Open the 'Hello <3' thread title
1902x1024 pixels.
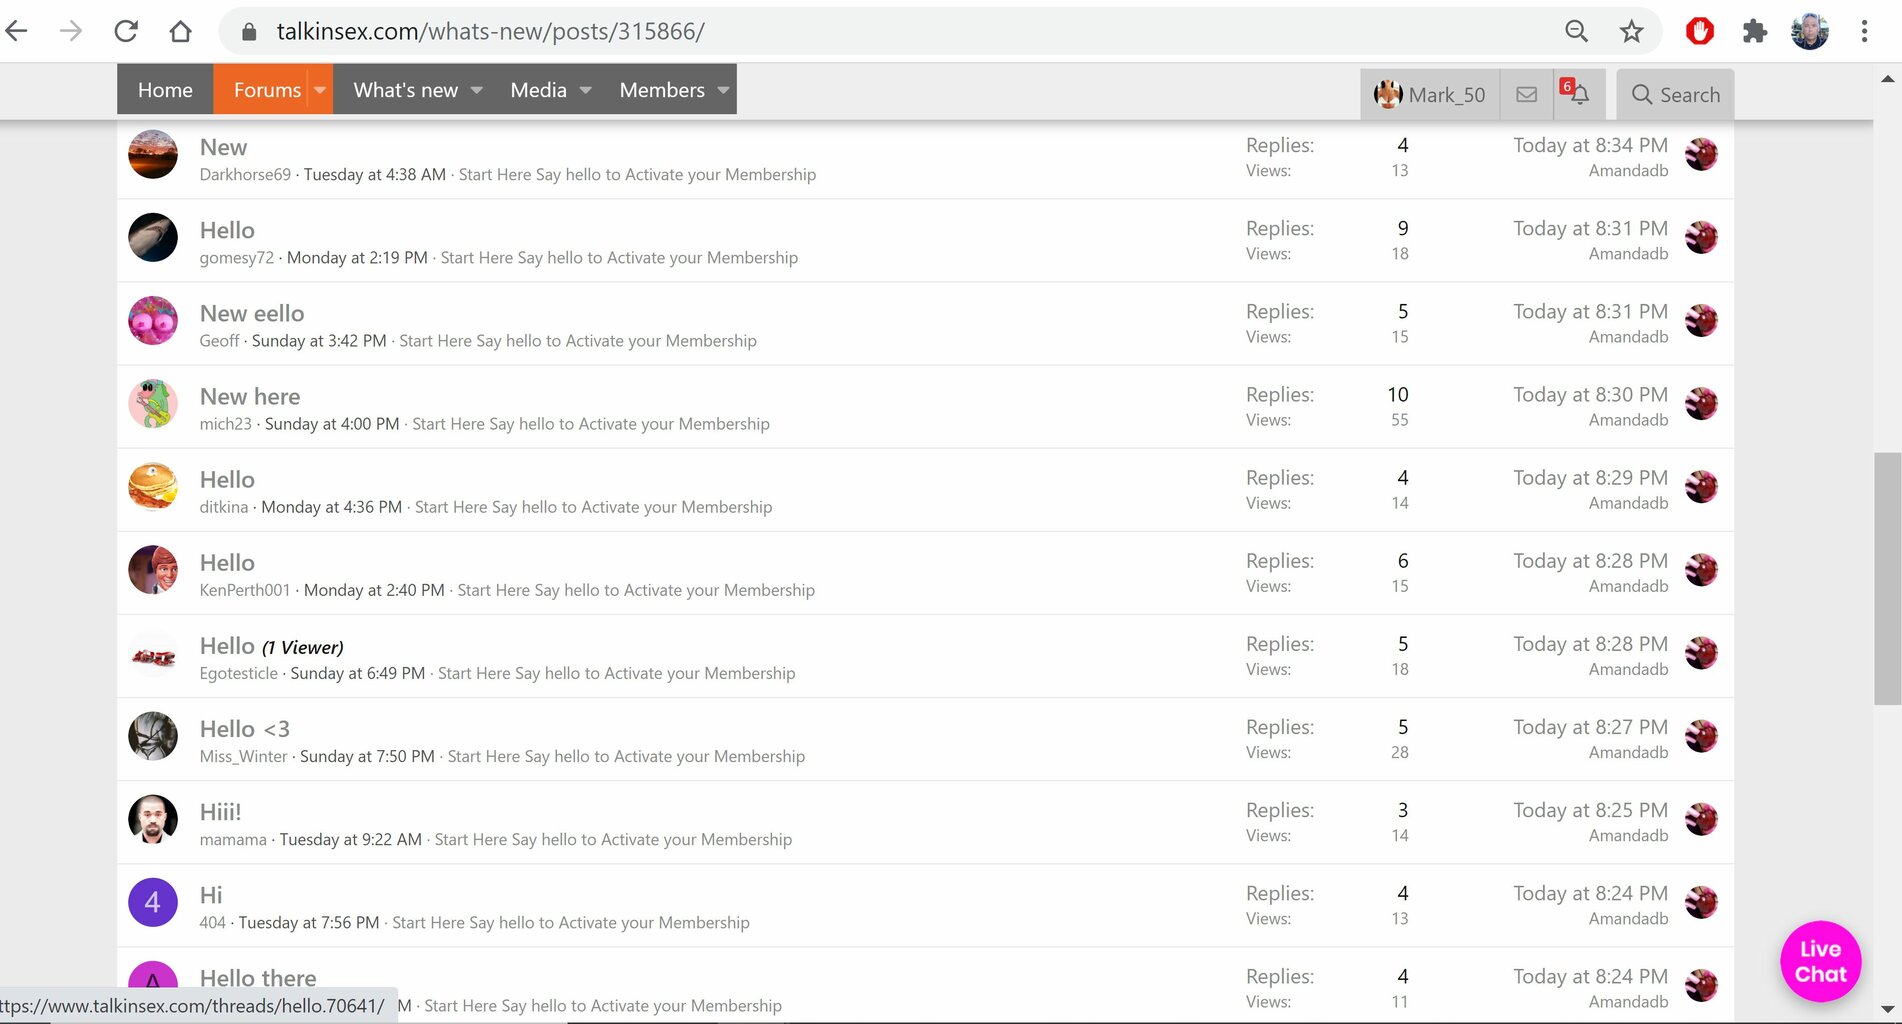point(245,729)
